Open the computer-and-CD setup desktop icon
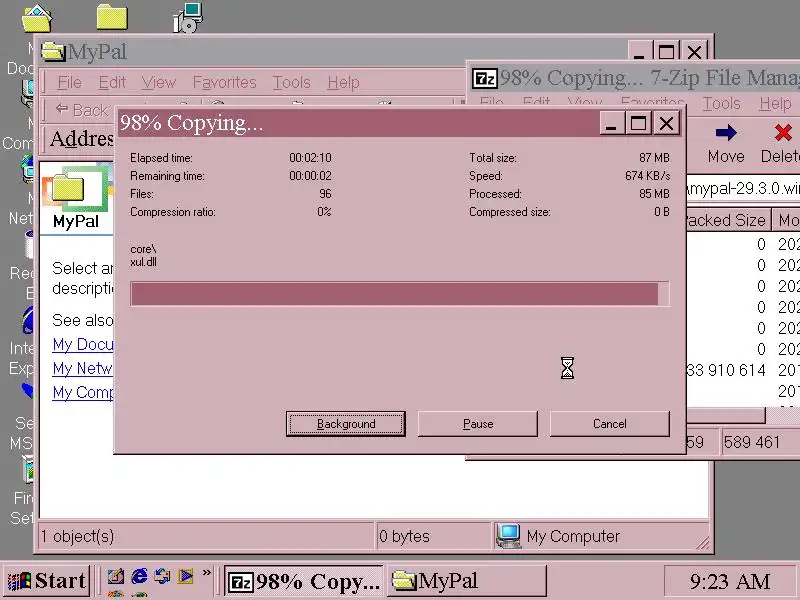This screenshot has width=800, height=600. click(x=187, y=17)
